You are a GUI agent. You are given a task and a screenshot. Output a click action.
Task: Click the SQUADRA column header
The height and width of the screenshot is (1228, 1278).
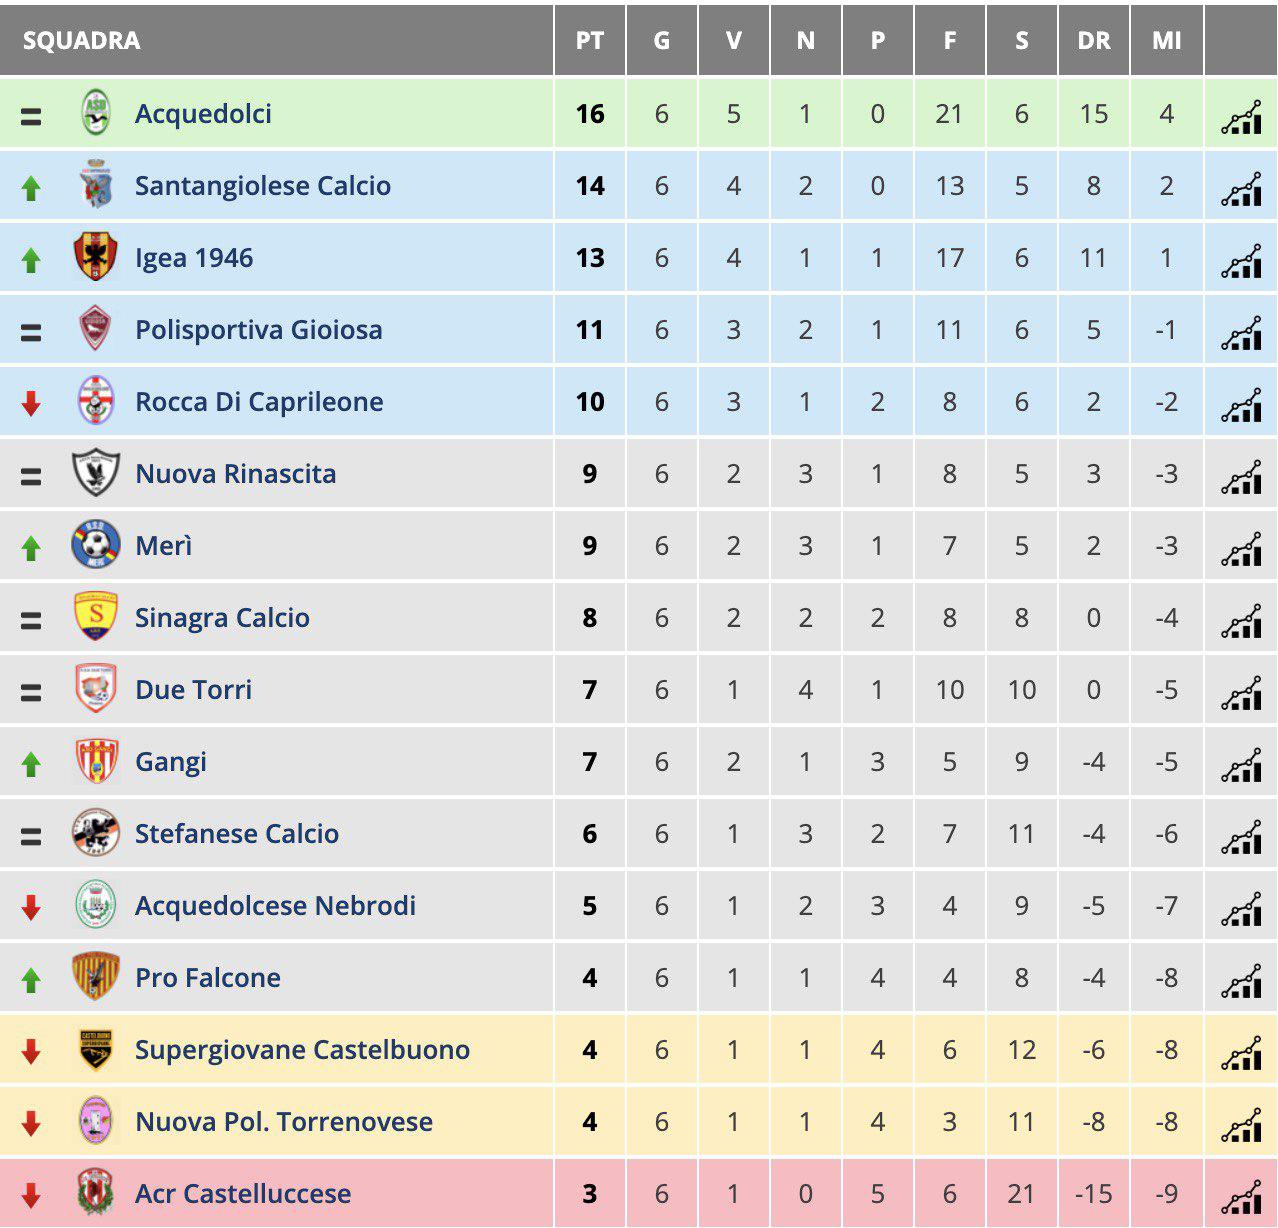[82, 40]
